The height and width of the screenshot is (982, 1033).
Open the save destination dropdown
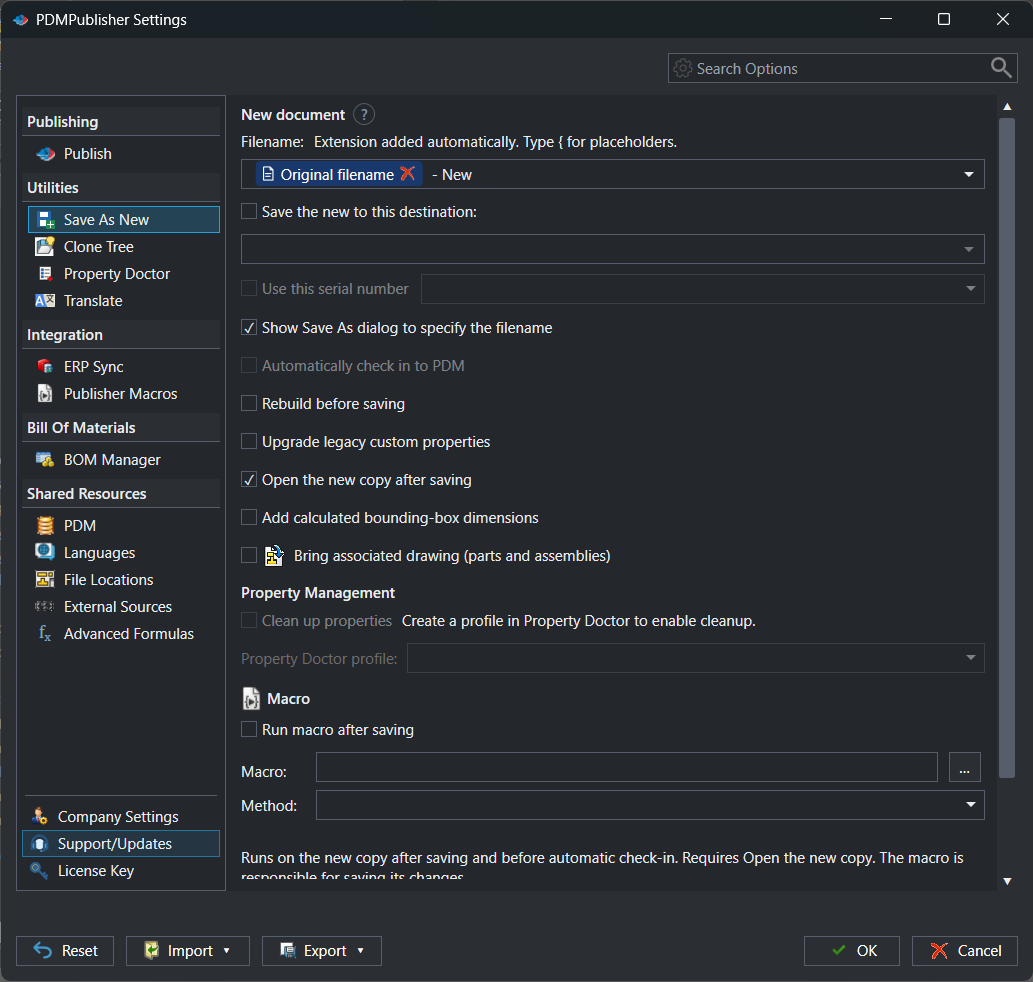click(968, 250)
